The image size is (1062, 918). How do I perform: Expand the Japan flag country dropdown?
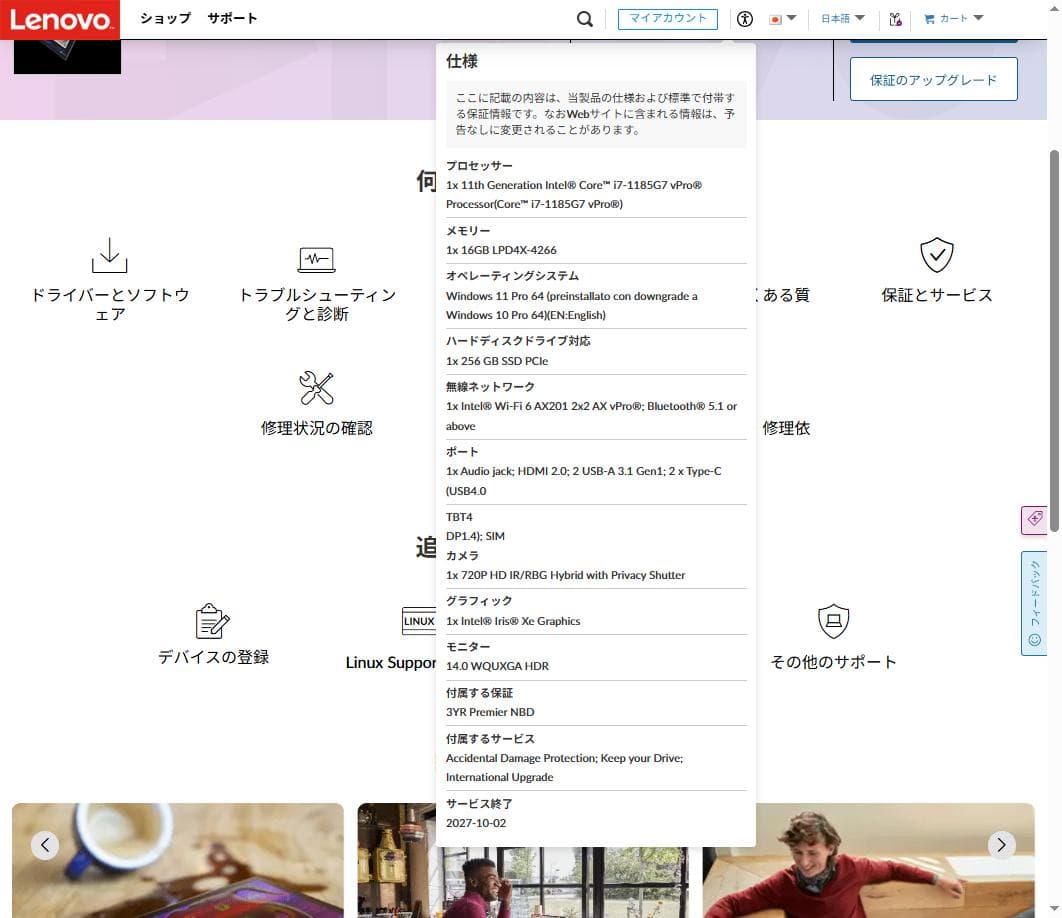(x=782, y=19)
